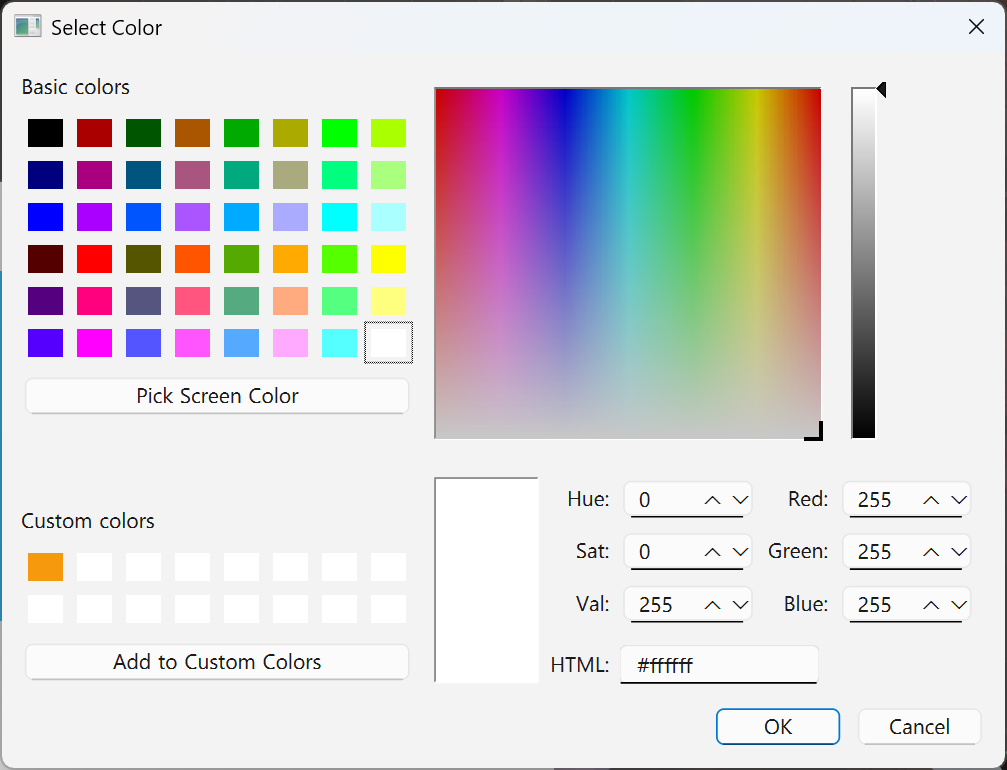The height and width of the screenshot is (770, 1007).
Task: Choose the yellow basic color swatch
Action: tap(388, 259)
